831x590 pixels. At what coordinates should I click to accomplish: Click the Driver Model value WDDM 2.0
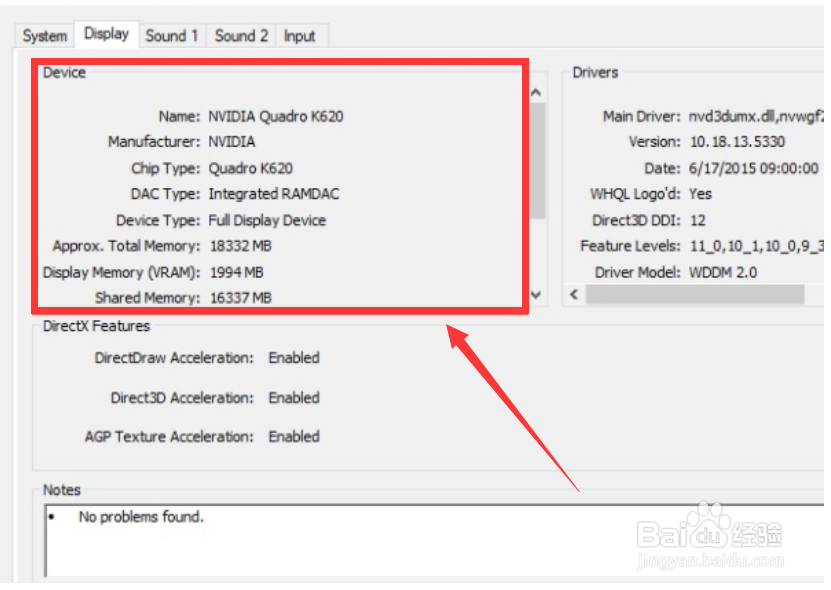[723, 272]
